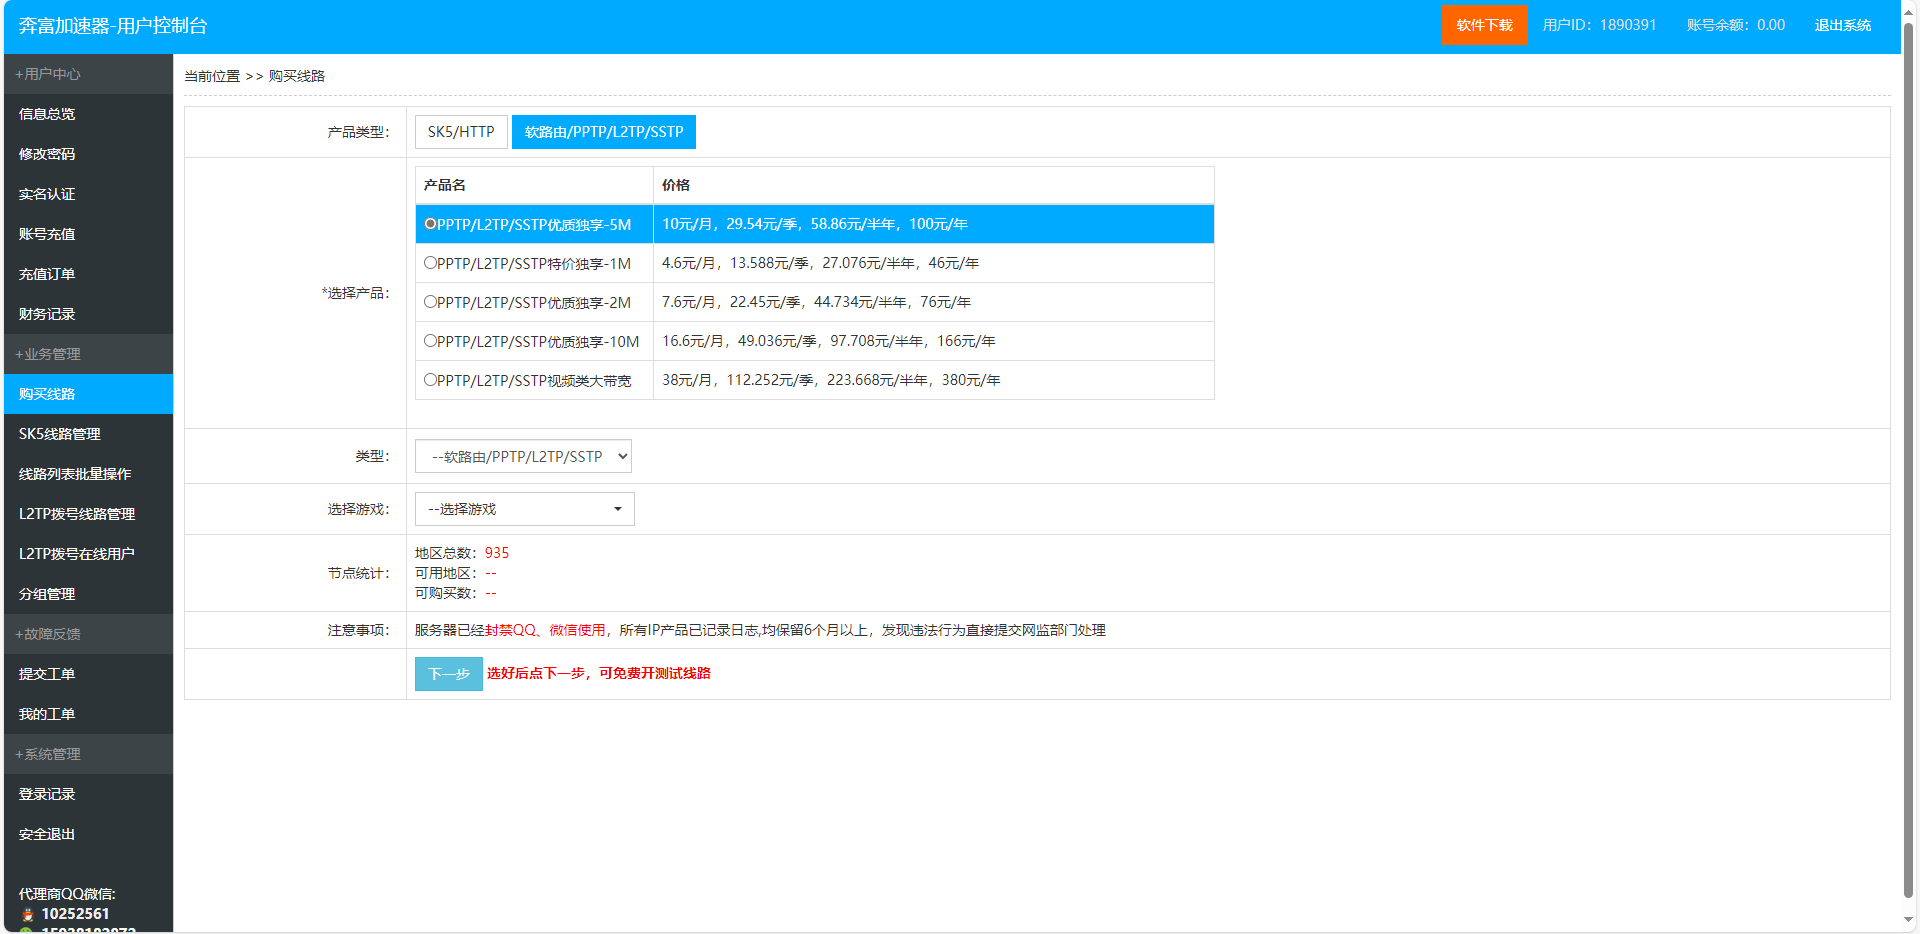
Task: Click the scrollbar down arrow
Action: [x=1908, y=919]
